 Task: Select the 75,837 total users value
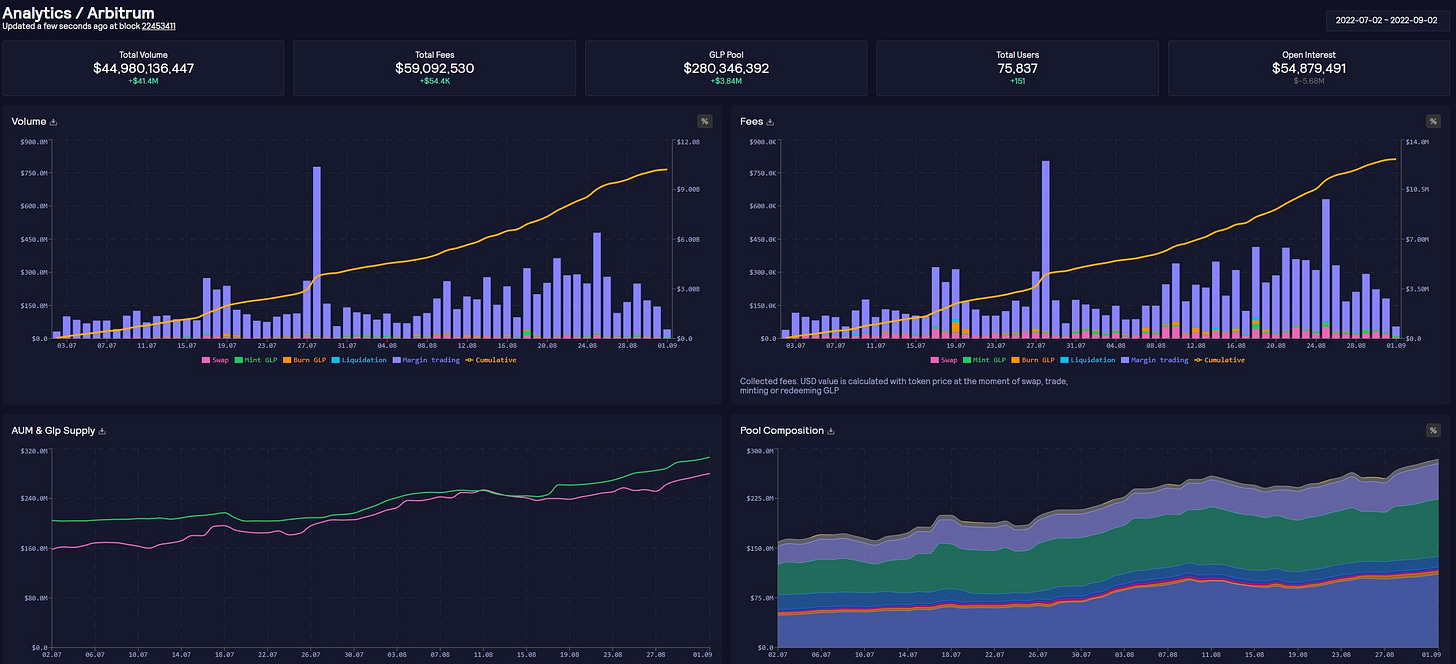(1017, 68)
